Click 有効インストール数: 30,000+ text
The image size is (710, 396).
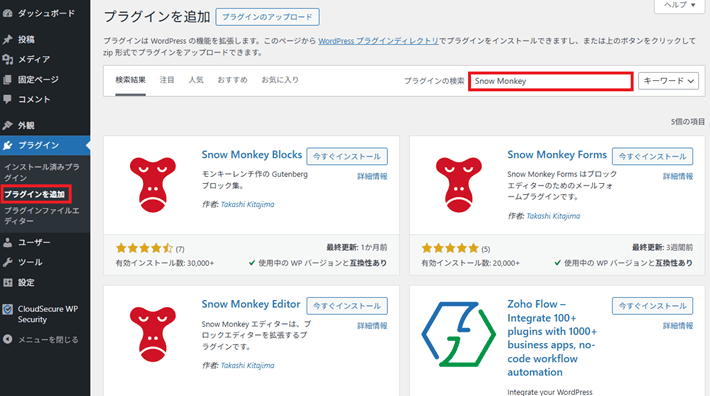click(165, 263)
